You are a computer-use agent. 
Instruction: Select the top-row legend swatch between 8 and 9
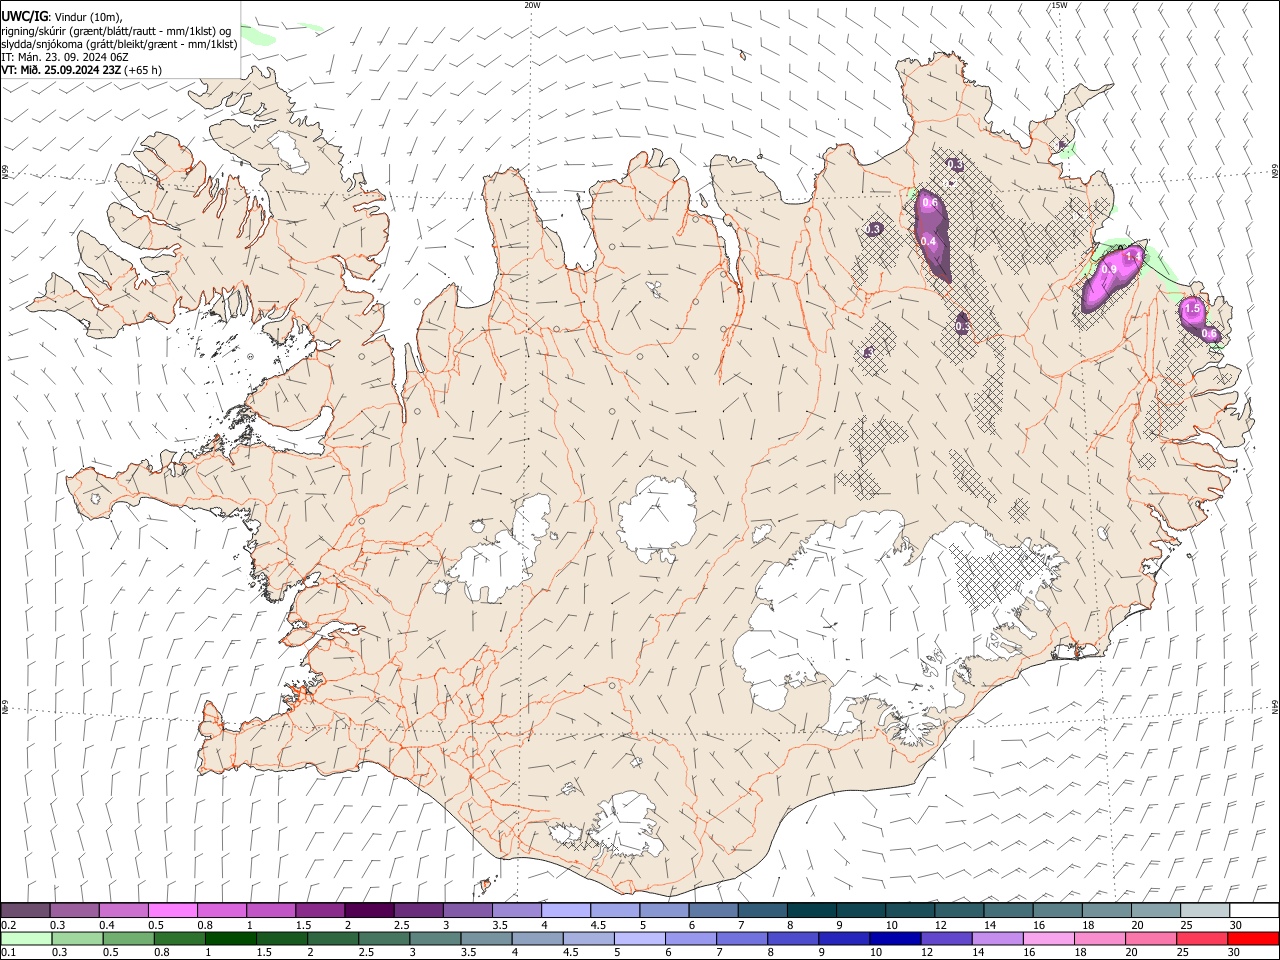click(x=812, y=910)
